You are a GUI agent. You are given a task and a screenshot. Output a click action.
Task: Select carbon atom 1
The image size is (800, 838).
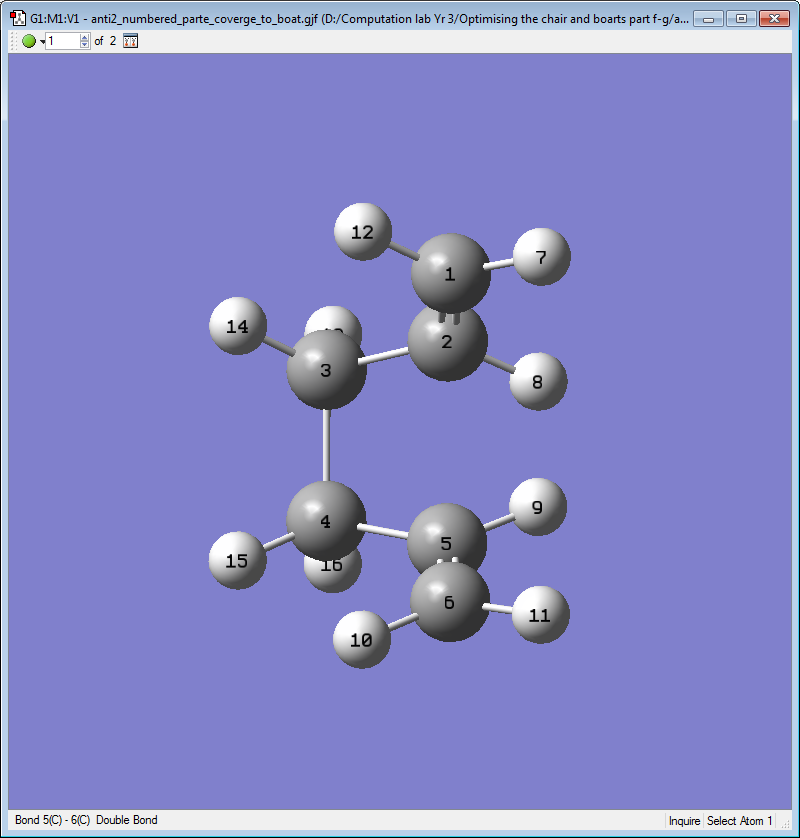click(451, 273)
